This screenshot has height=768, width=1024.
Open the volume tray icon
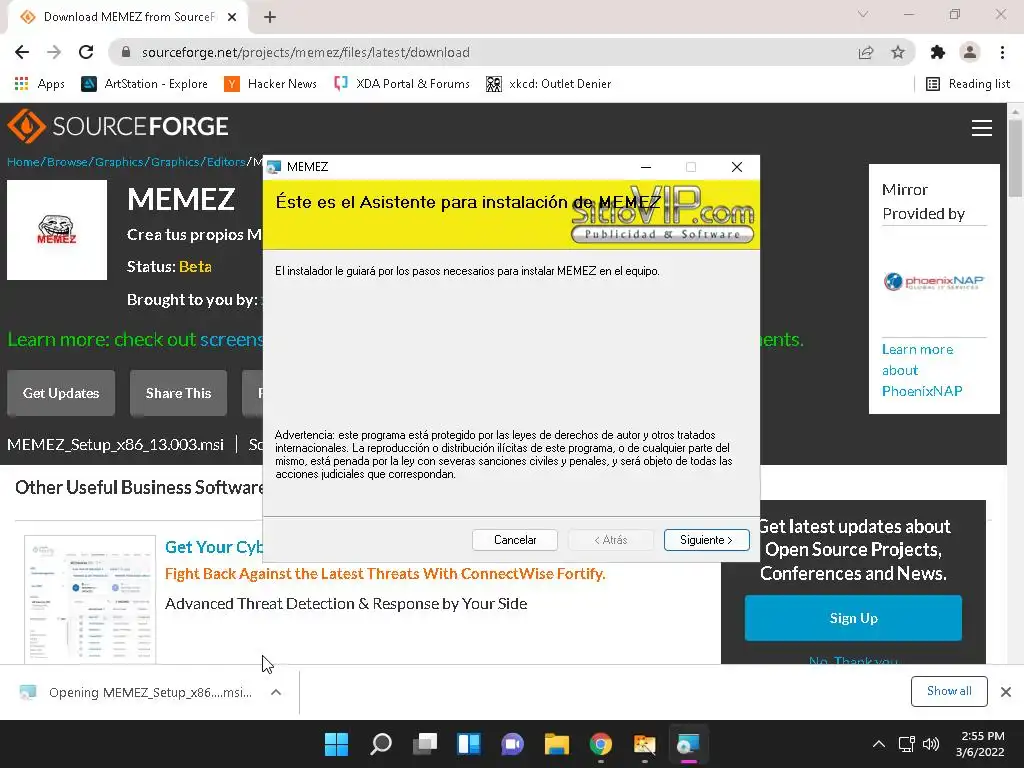tap(931, 744)
